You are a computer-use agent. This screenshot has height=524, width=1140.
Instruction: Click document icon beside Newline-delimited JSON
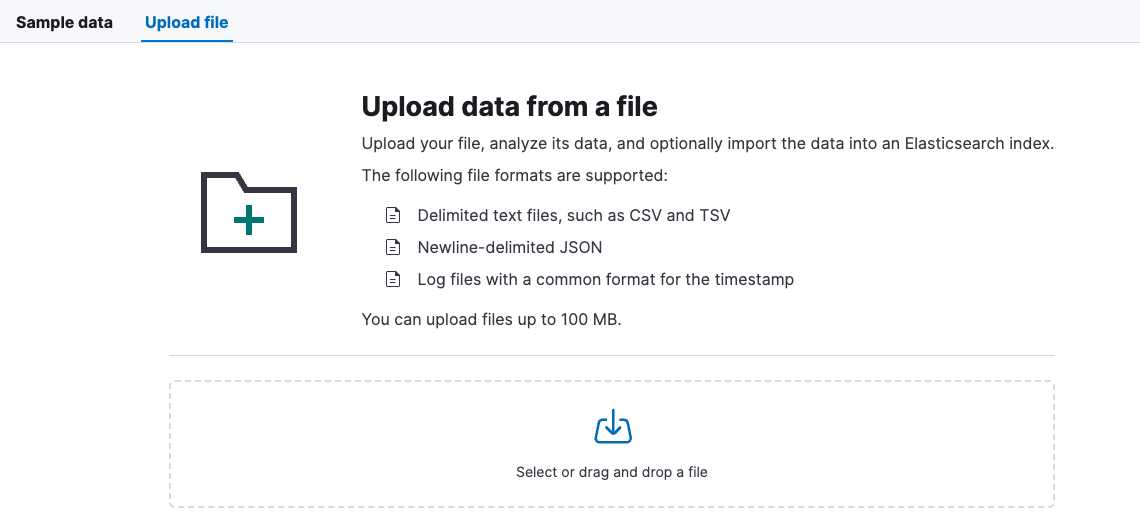[394, 247]
